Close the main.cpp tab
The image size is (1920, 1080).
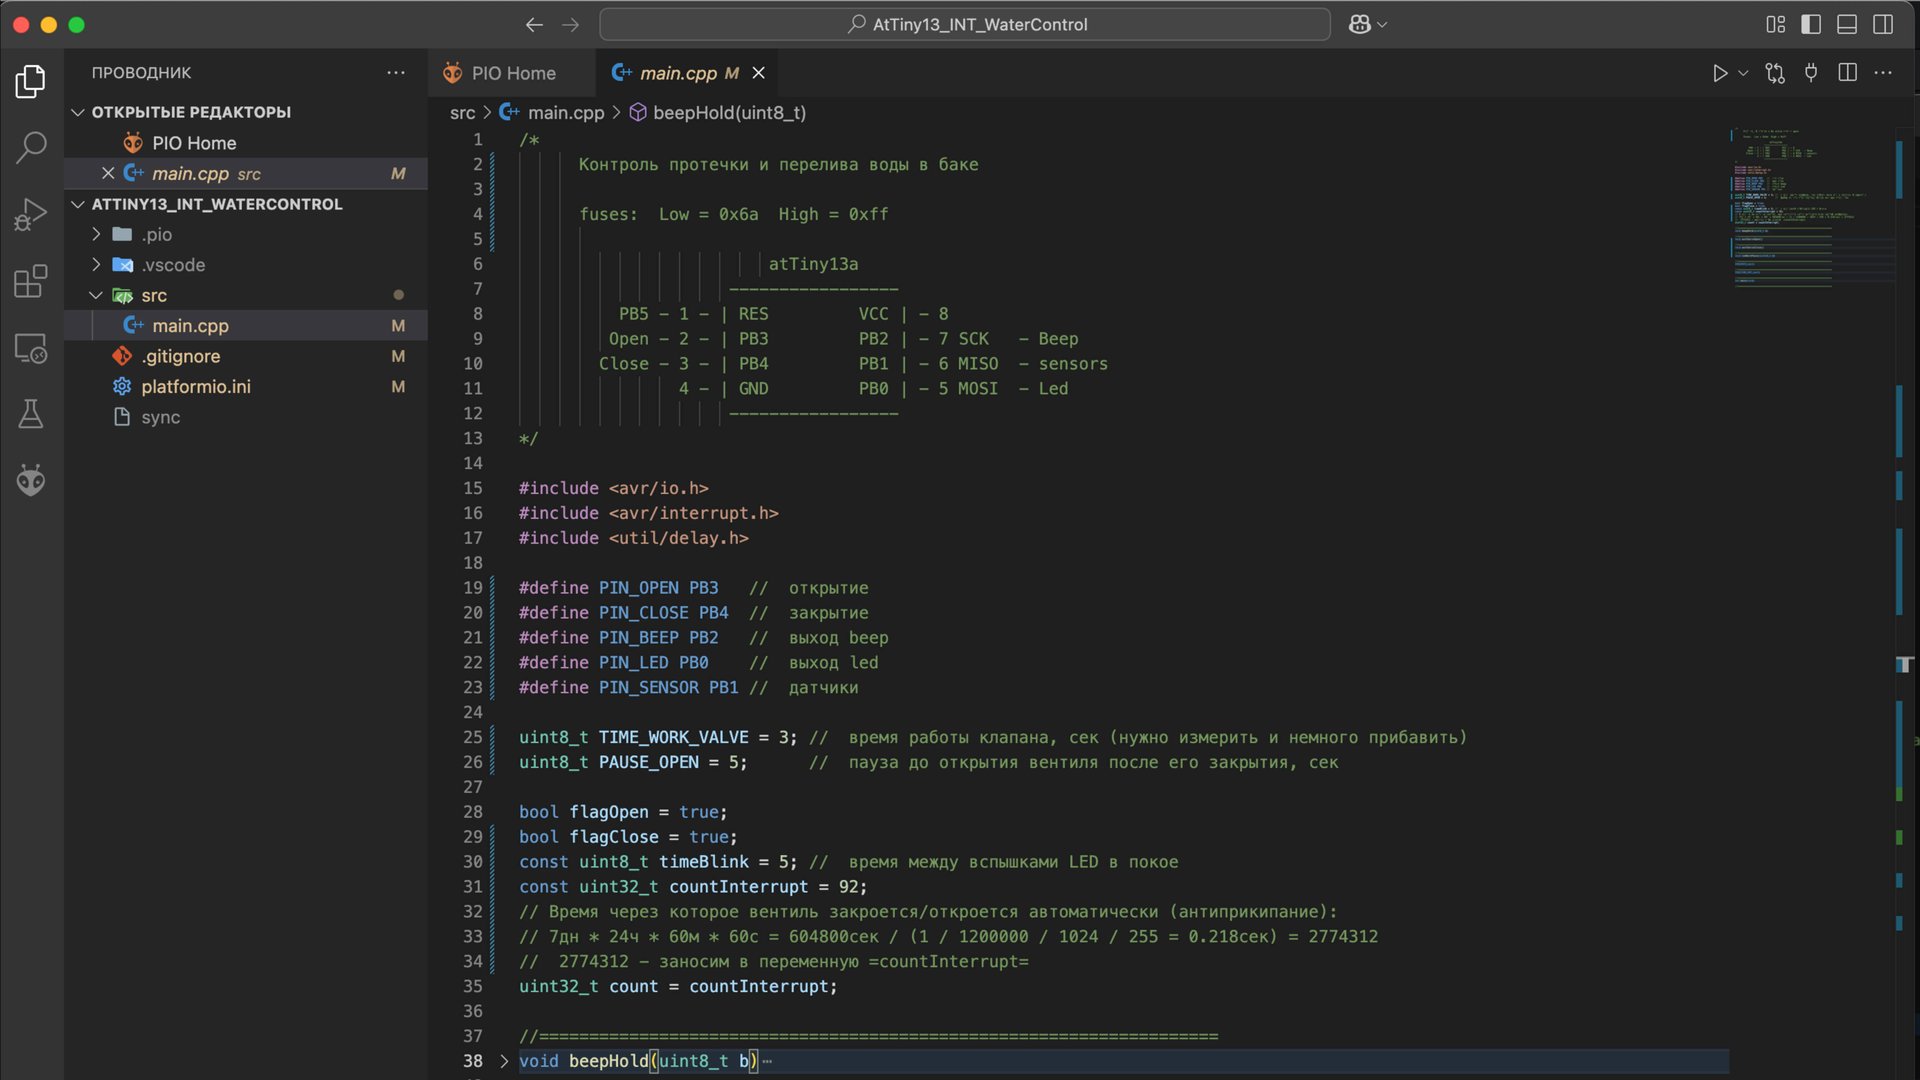coord(759,73)
